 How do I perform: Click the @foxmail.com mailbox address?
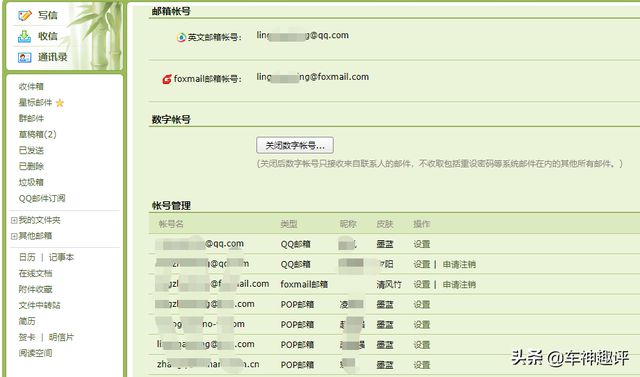pos(313,77)
